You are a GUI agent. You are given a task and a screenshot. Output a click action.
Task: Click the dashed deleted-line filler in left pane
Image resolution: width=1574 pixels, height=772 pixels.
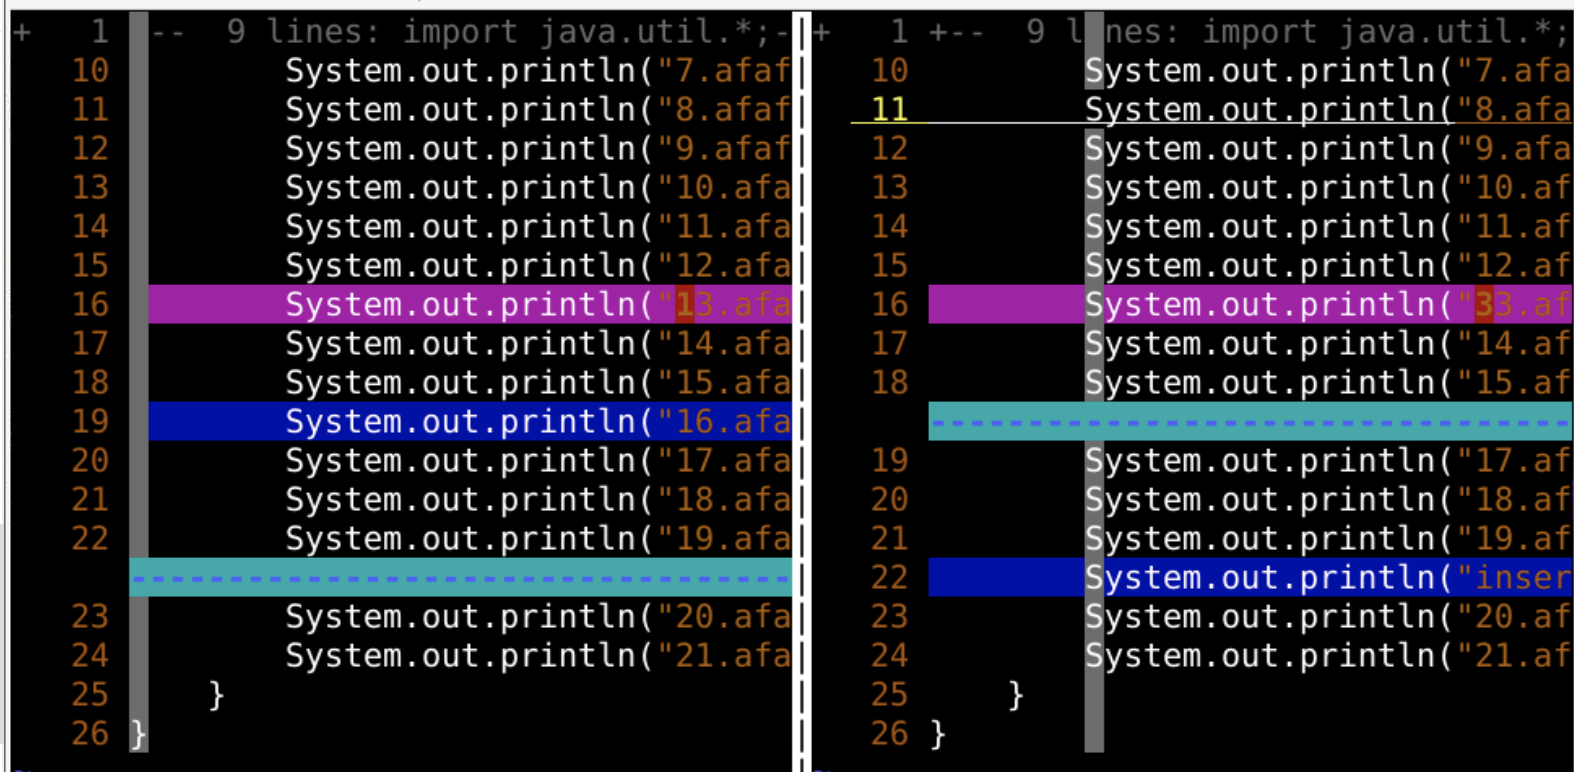point(461,578)
